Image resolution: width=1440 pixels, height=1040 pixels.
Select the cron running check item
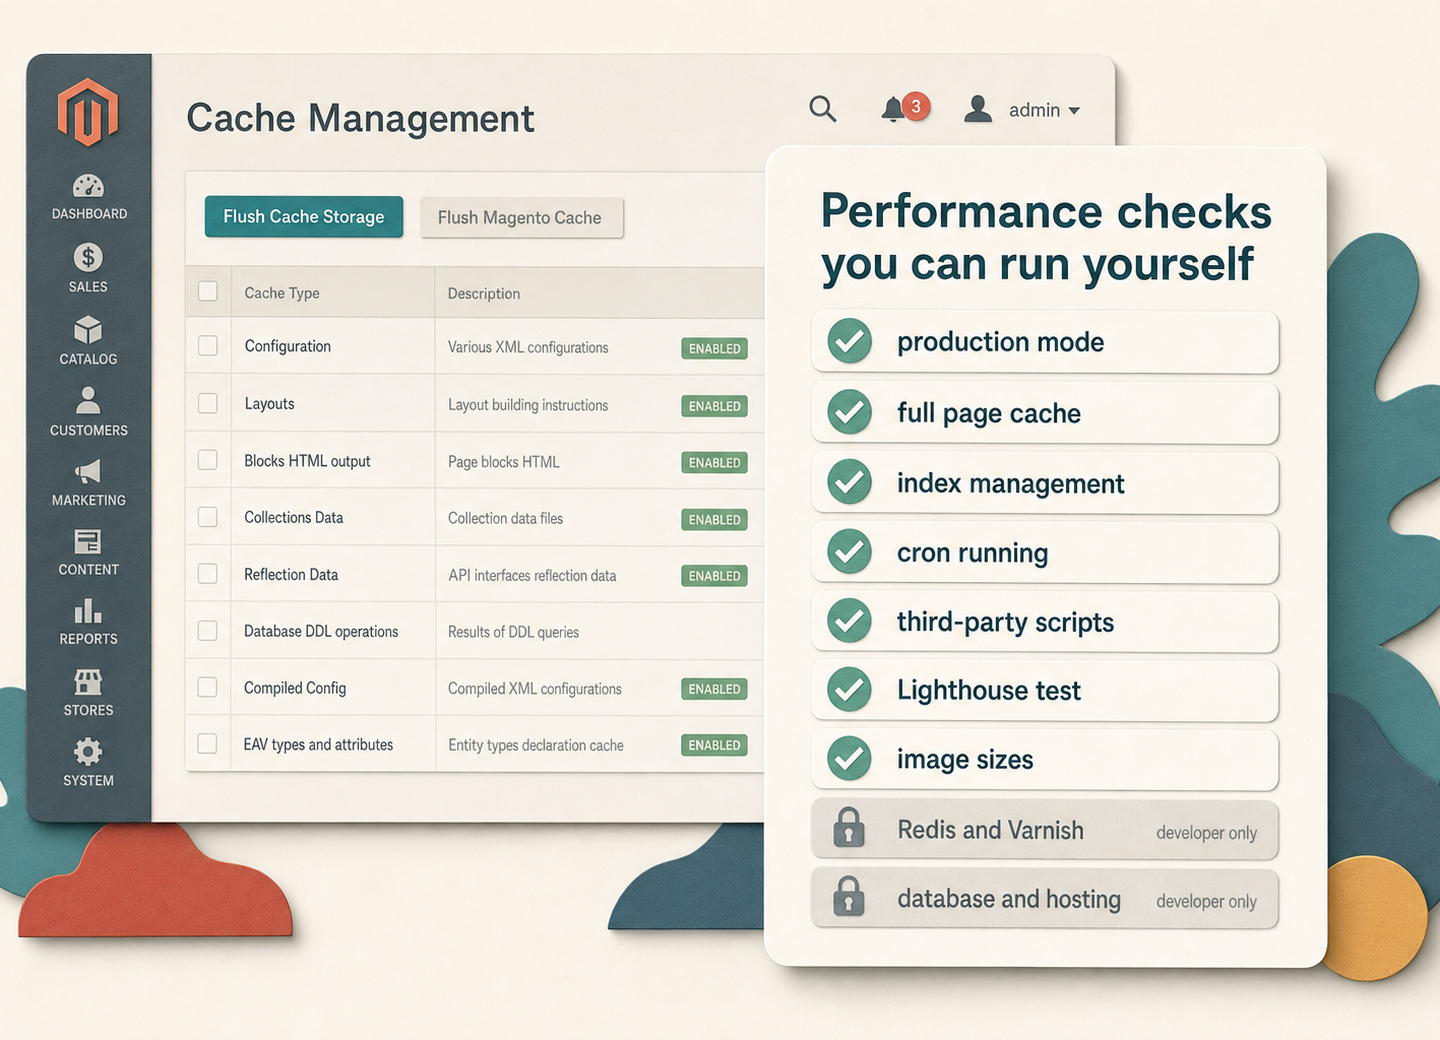coord(1045,552)
